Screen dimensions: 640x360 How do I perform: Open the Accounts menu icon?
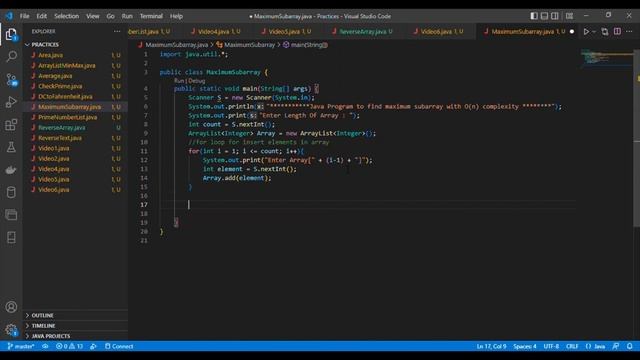pos(11,307)
